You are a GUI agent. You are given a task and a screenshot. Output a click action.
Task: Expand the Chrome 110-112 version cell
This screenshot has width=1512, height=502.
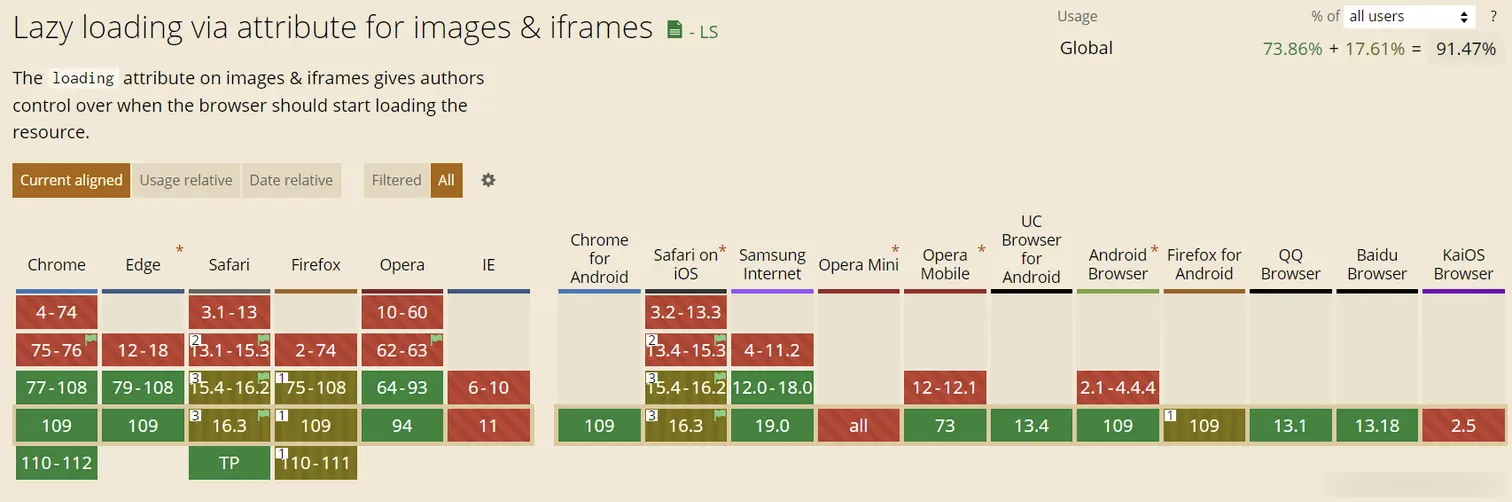click(x=57, y=463)
